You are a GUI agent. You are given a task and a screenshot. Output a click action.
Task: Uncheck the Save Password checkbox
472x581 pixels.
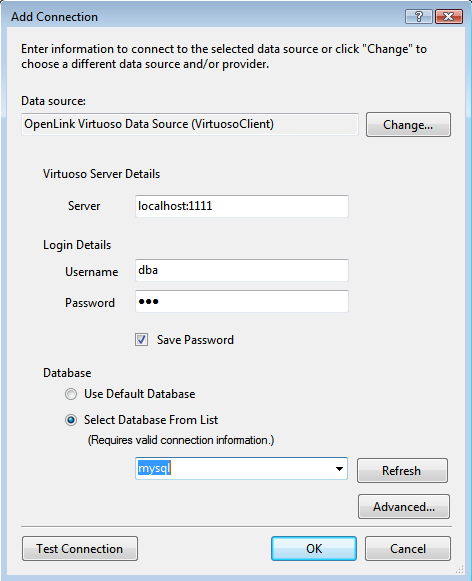(142, 339)
